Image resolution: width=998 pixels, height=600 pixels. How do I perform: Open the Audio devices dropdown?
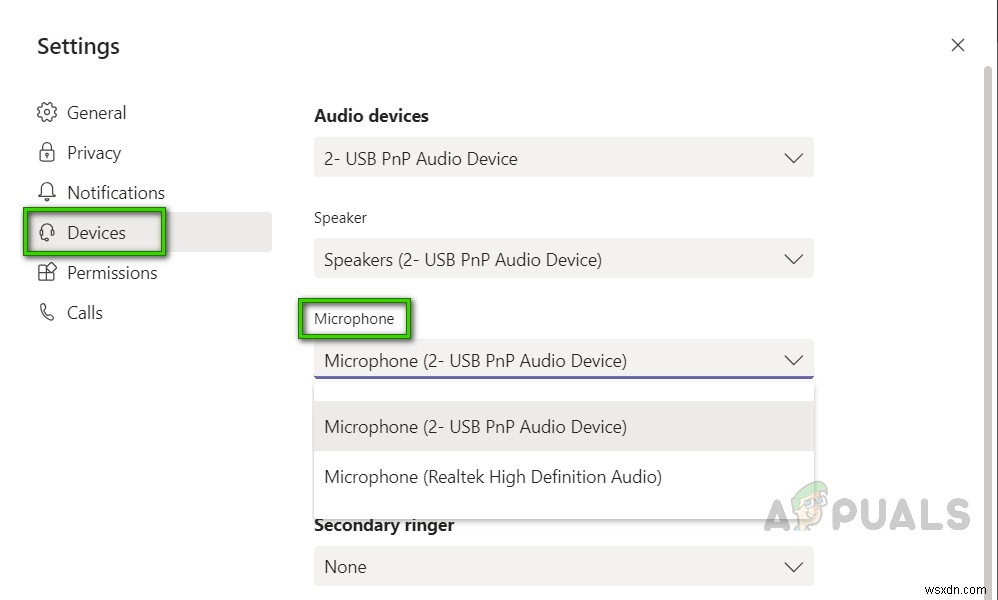click(563, 158)
